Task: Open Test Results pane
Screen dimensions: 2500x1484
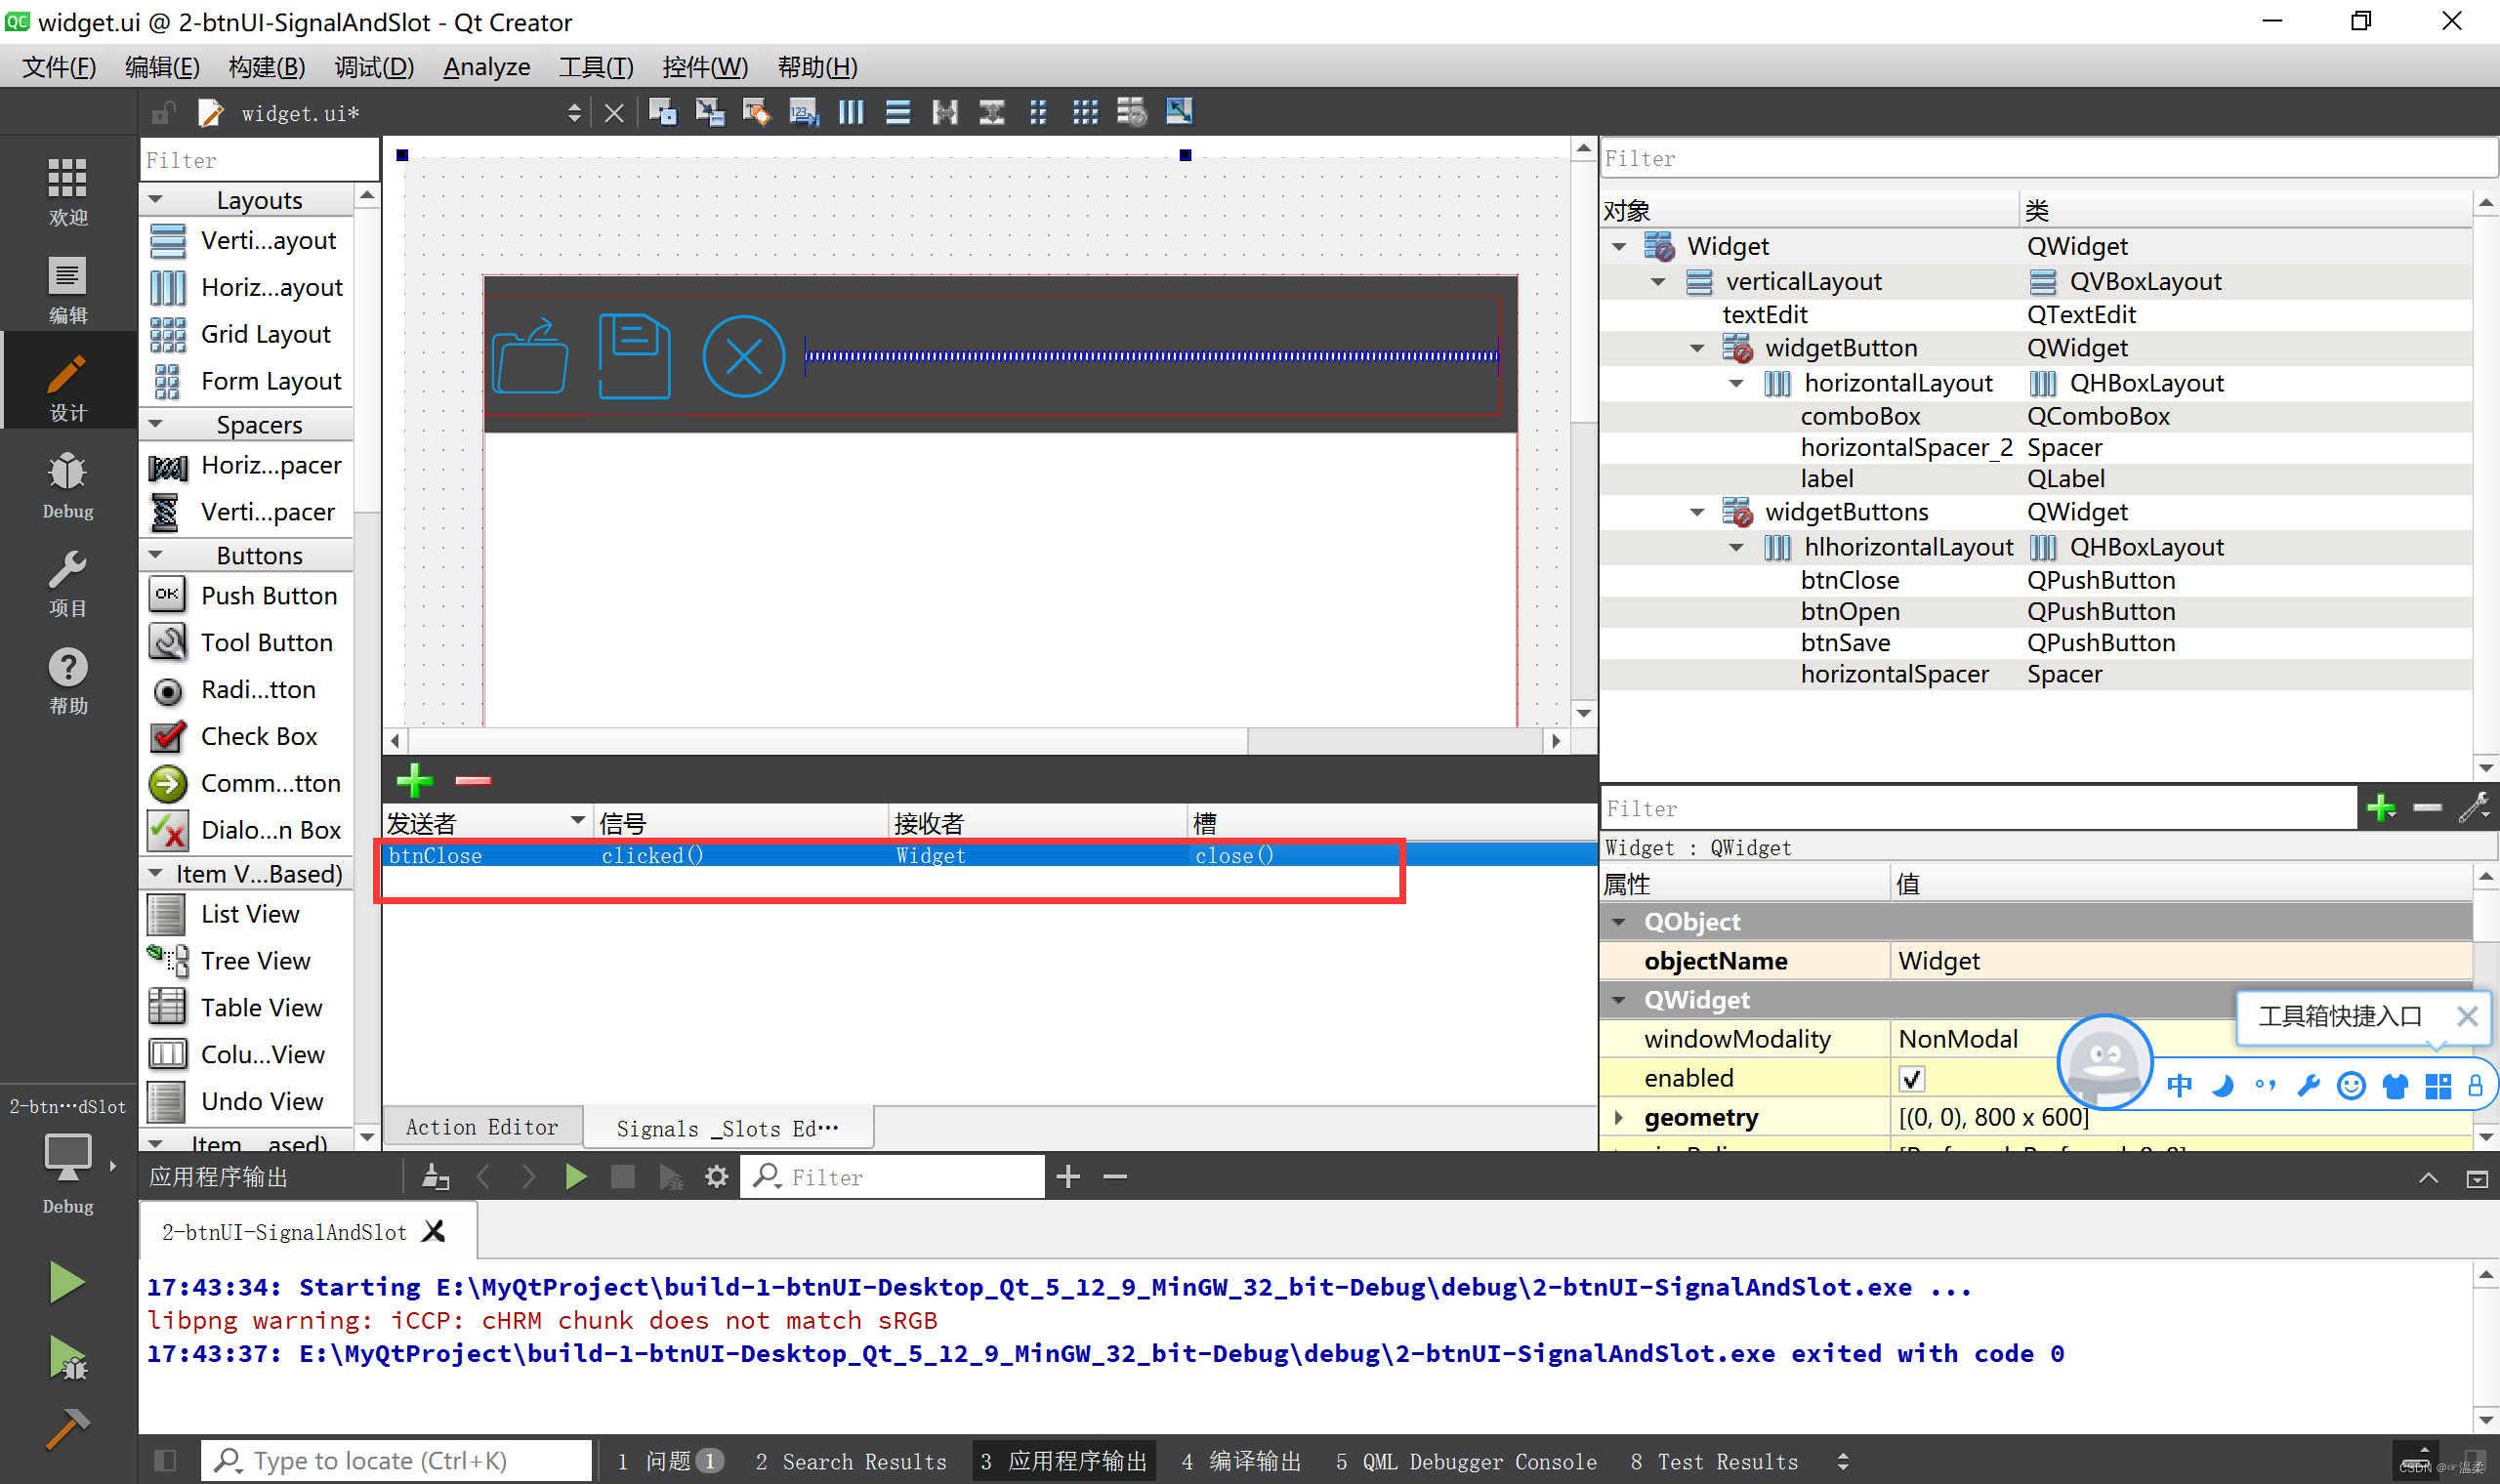Action: point(1714,1461)
